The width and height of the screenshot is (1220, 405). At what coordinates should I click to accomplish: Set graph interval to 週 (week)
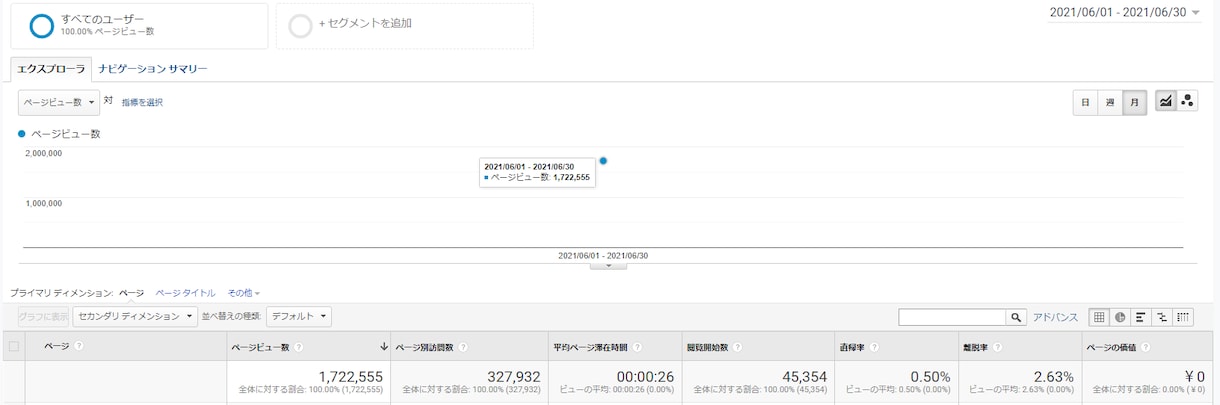1109,102
